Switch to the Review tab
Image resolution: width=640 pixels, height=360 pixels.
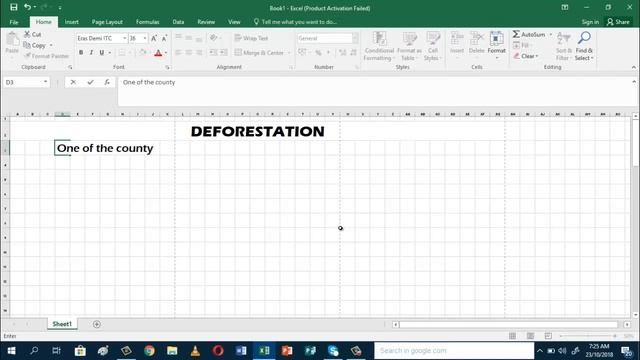pos(206,22)
